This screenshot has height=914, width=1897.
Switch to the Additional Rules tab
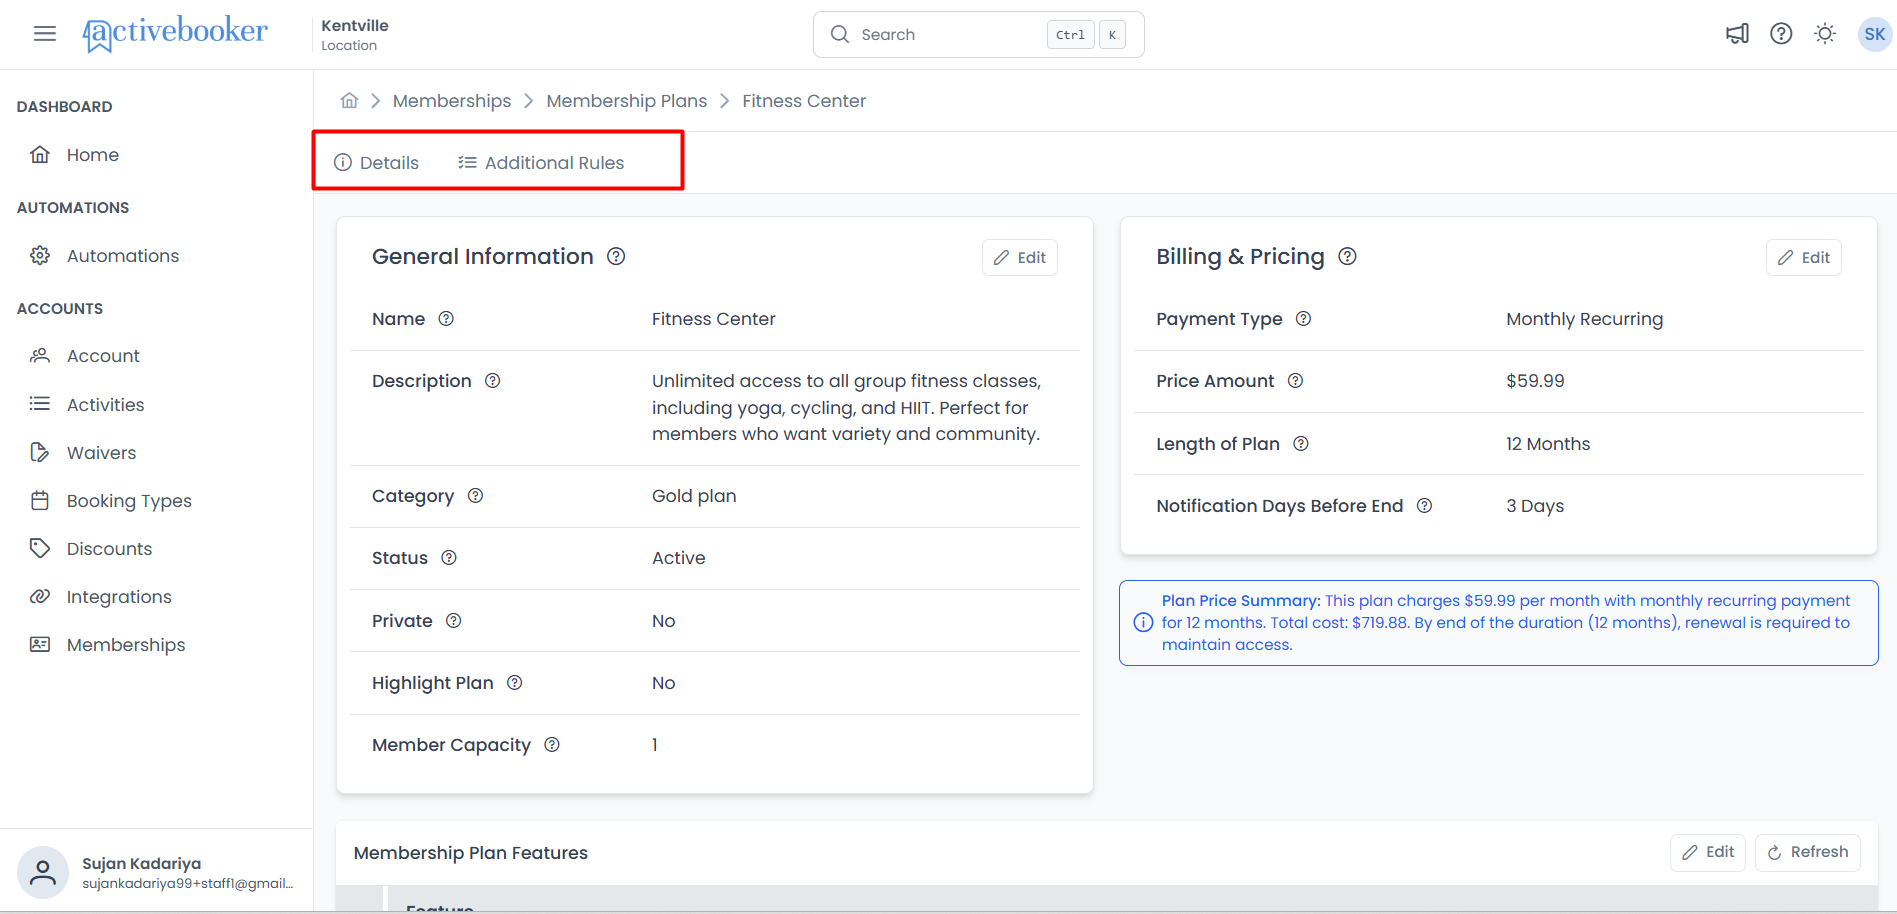[x=541, y=162]
